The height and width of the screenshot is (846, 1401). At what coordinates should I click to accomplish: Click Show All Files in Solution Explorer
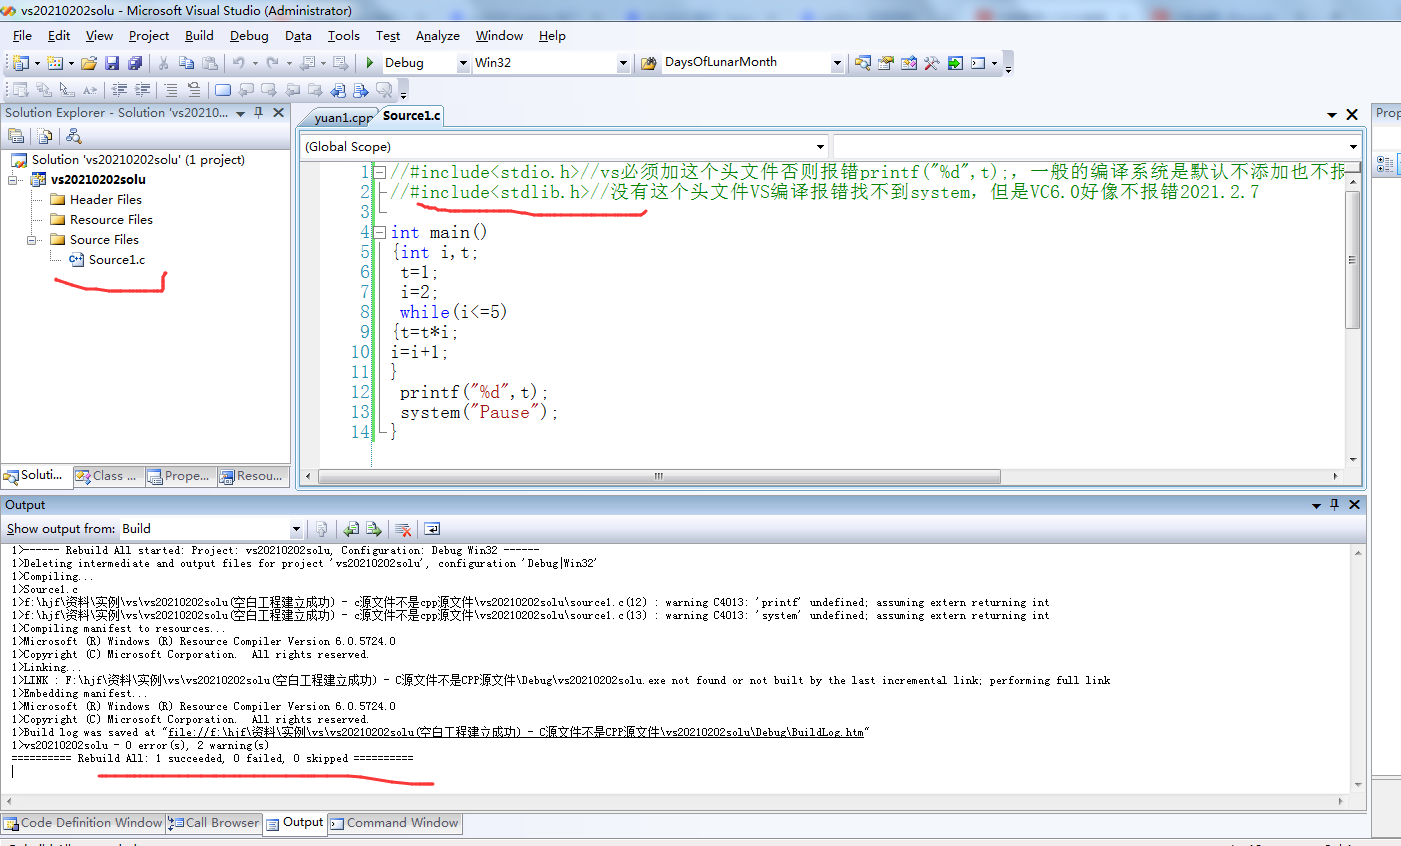click(46, 136)
